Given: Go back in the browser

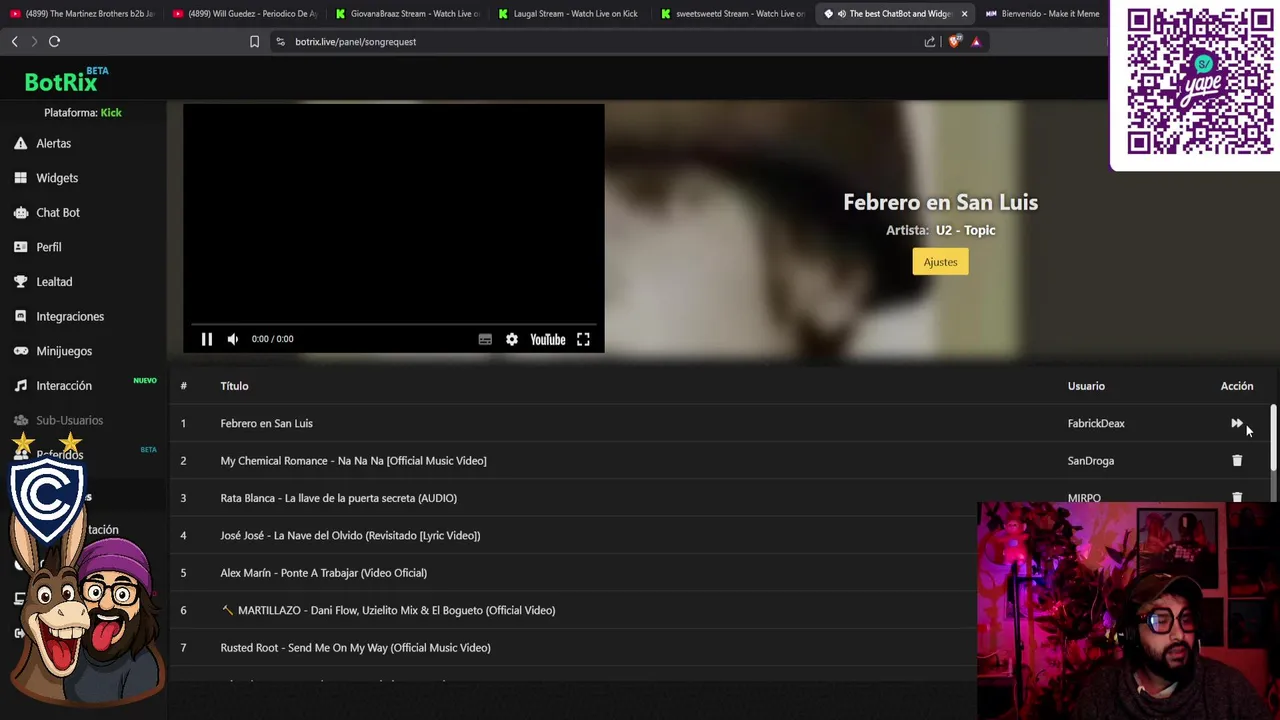Looking at the screenshot, I should click(14, 41).
